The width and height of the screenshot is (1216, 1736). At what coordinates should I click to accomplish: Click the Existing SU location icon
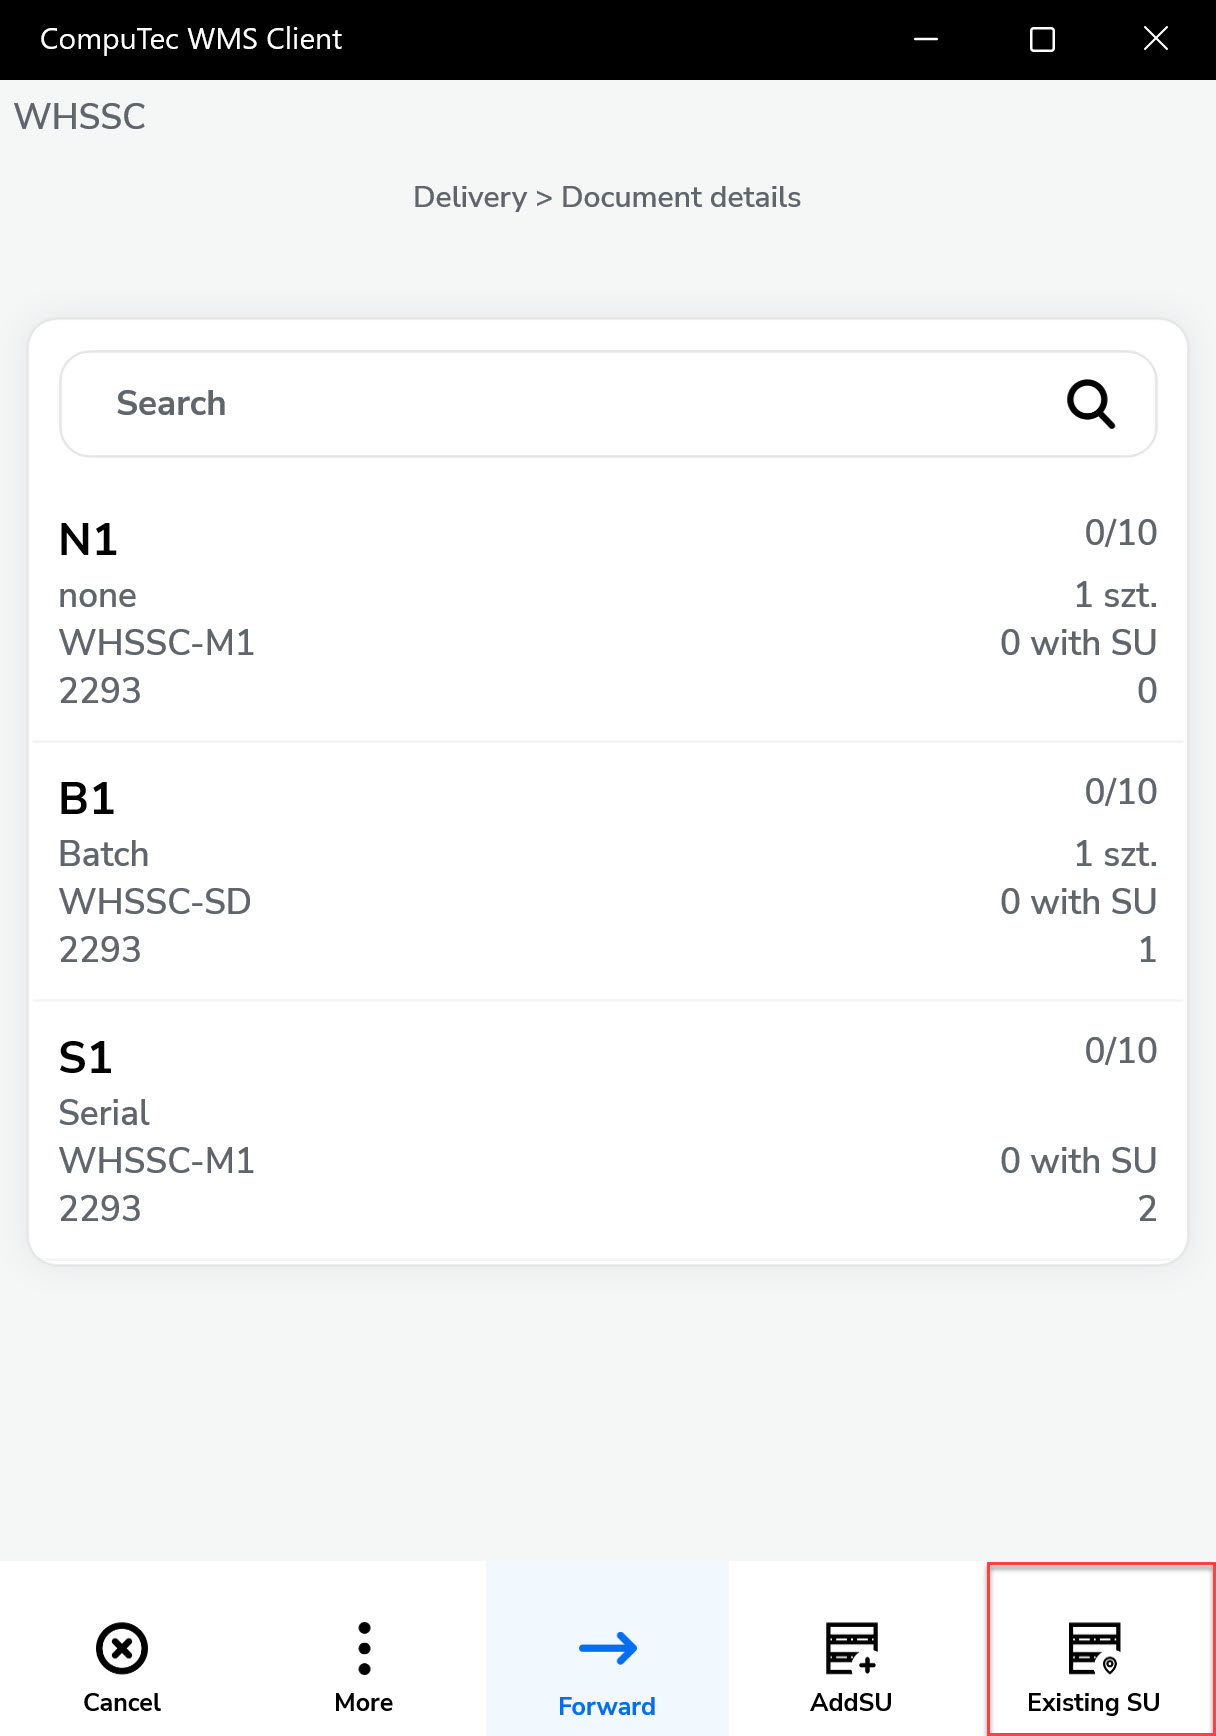click(1094, 1648)
